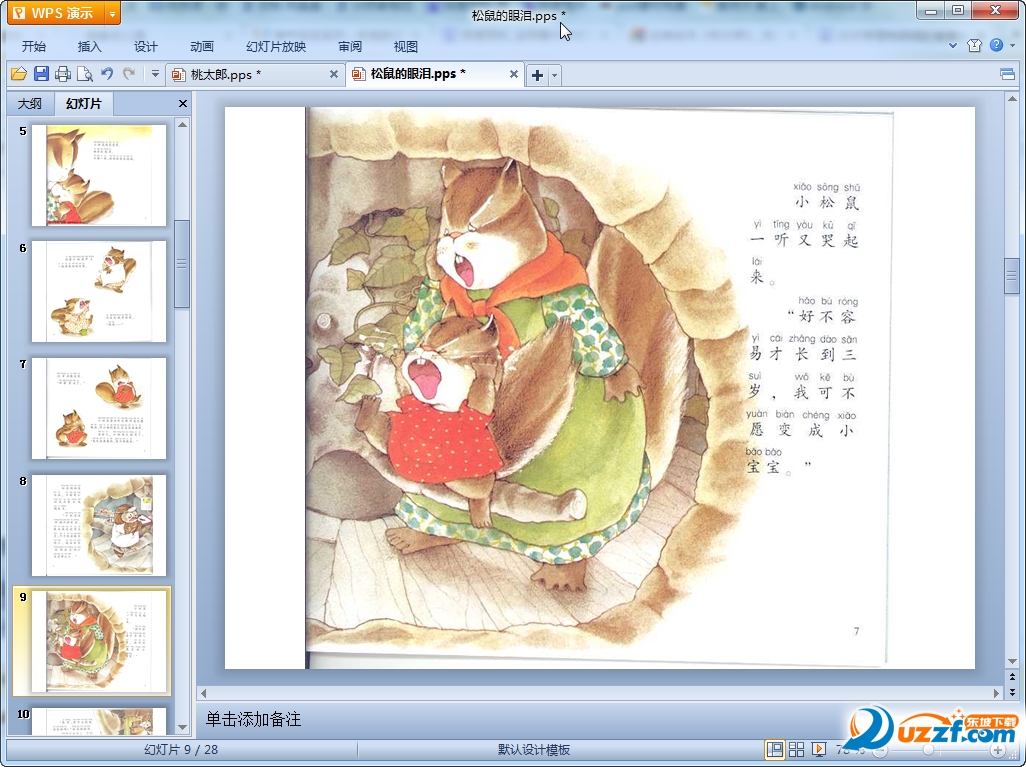The image size is (1026, 767).
Task: Select slide 9 thumbnail
Action: 99,641
